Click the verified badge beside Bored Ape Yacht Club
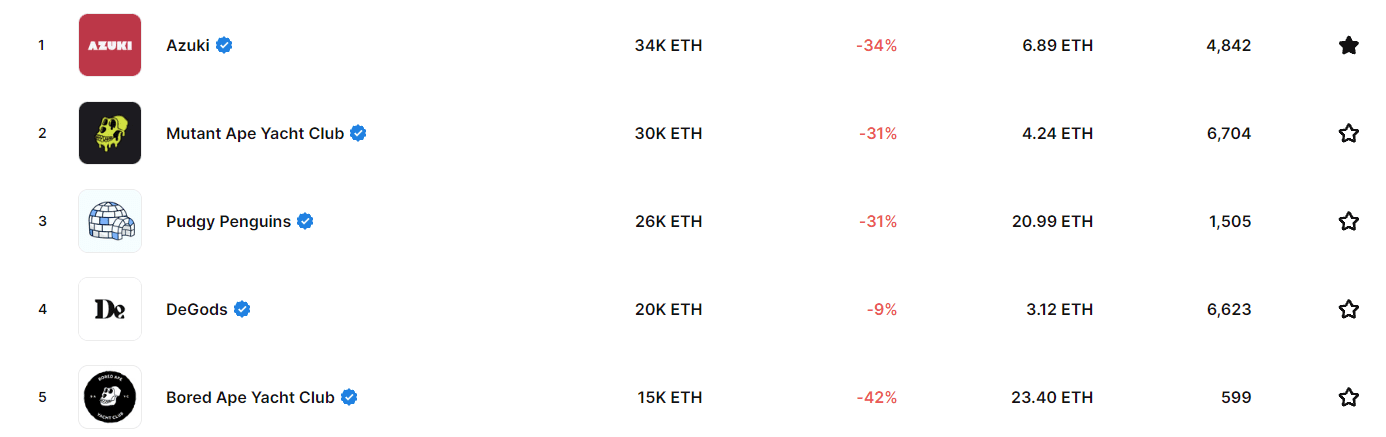The image size is (1386, 437). 349,397
